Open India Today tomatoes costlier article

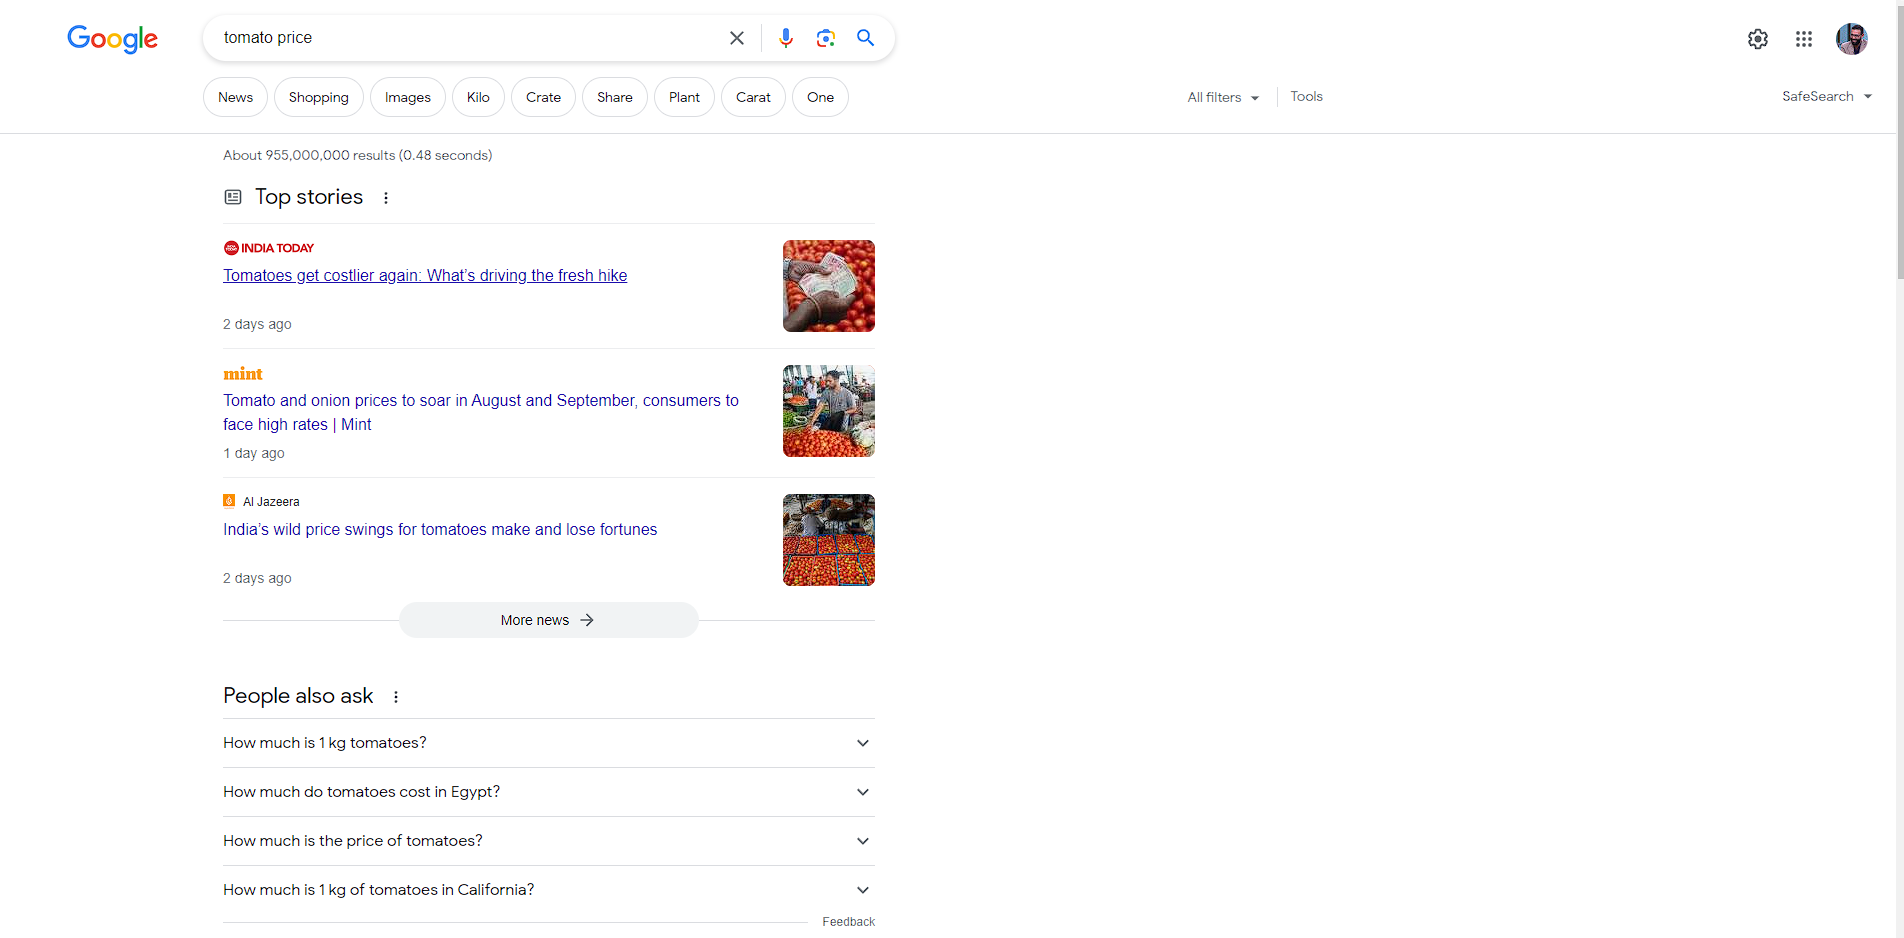tap(425, 276)
